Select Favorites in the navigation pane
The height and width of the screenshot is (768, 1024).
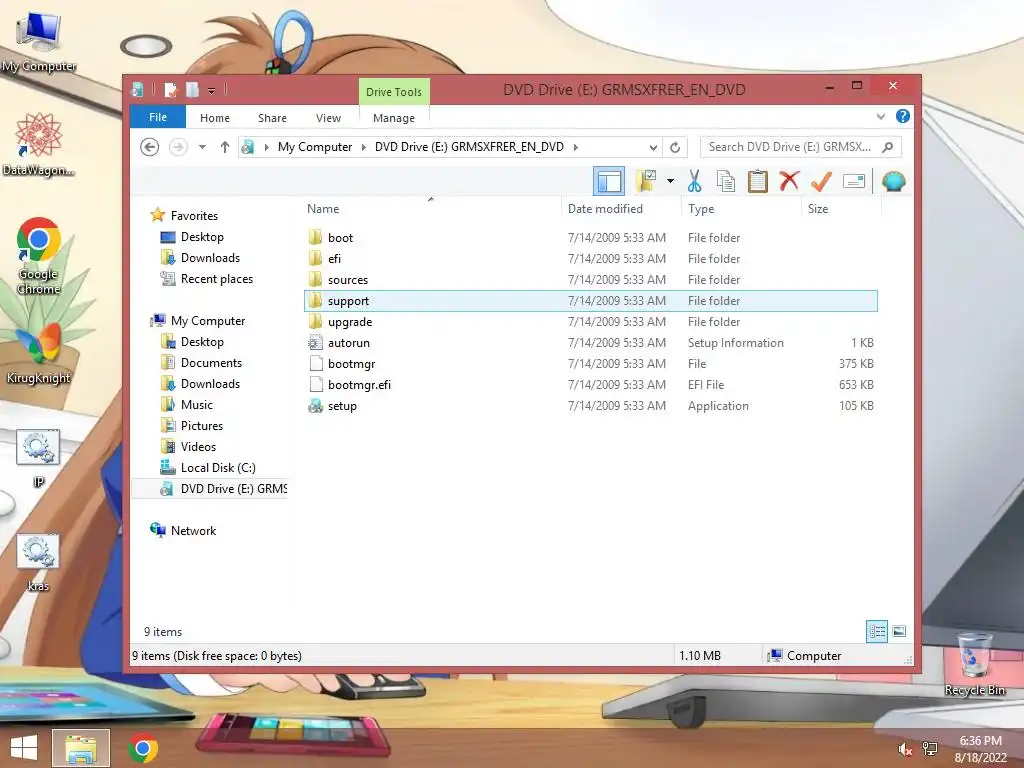click(194, 216)
